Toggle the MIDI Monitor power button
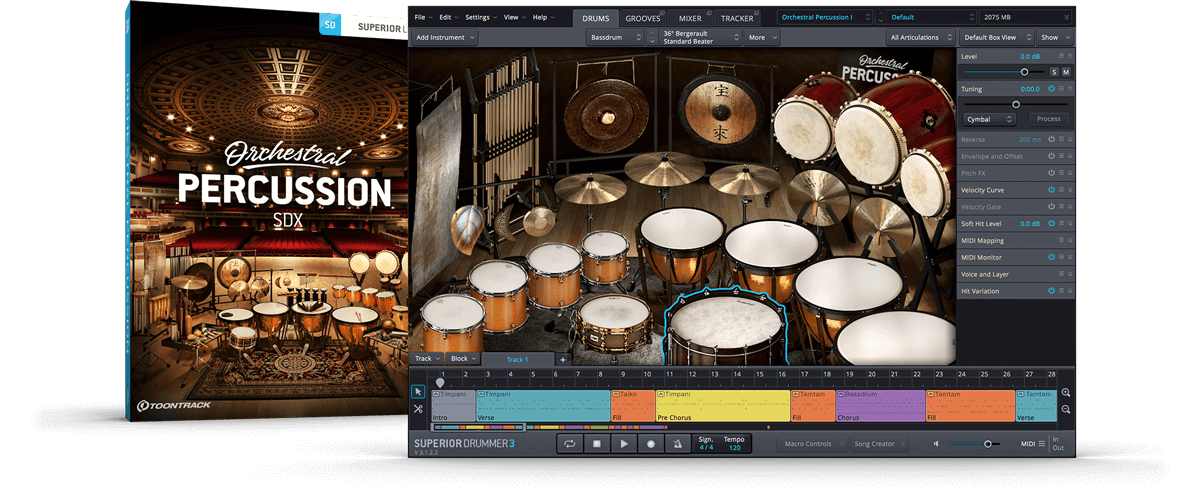 [x=1051, y=257]
